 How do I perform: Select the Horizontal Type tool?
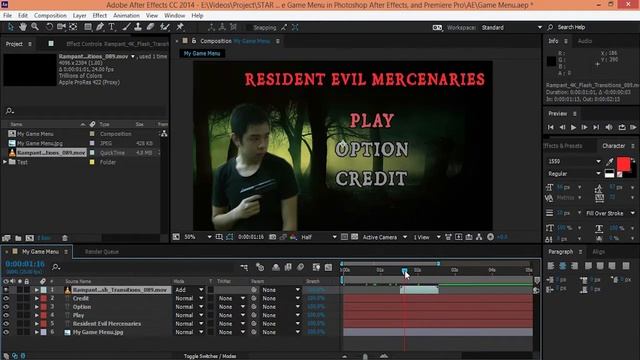(x=111, y=27)
